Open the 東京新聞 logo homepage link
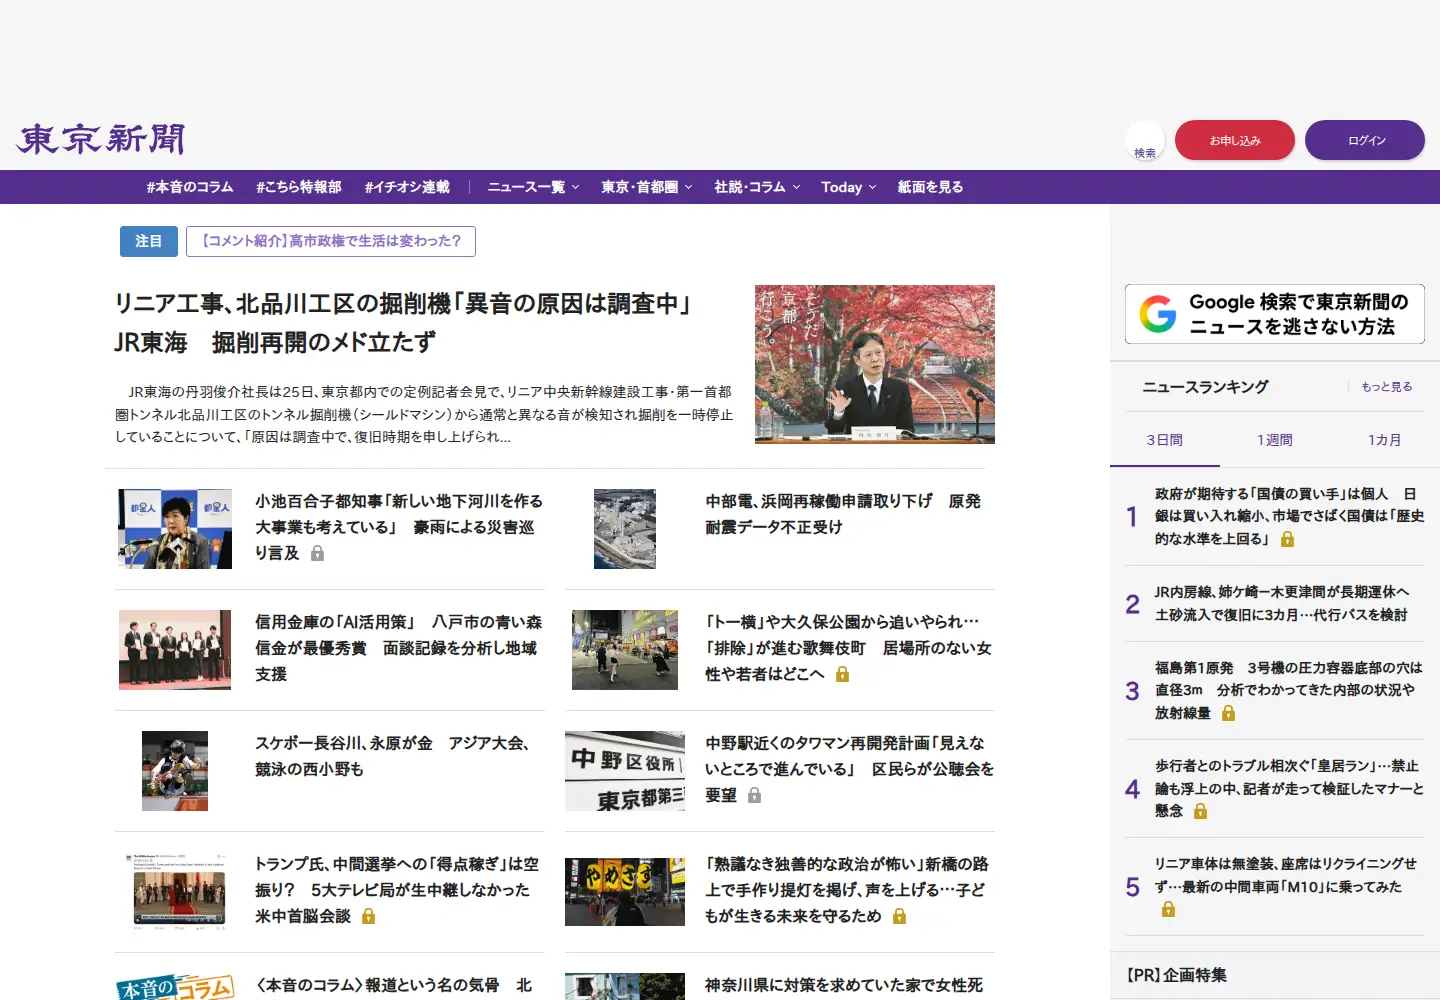Screen dimensions: 1440x1000 (x=101, y=139)
